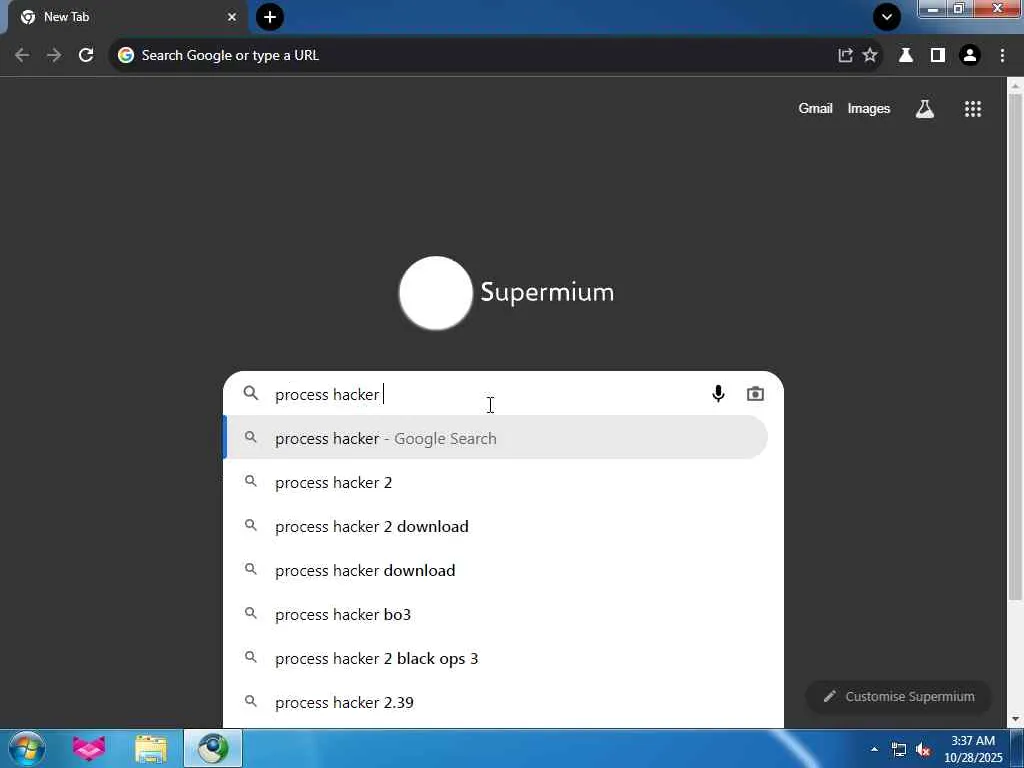Click the browser back arrow
Image resolution: width=1024 pixels, height=768 pixels.
[x=22, y=56]
